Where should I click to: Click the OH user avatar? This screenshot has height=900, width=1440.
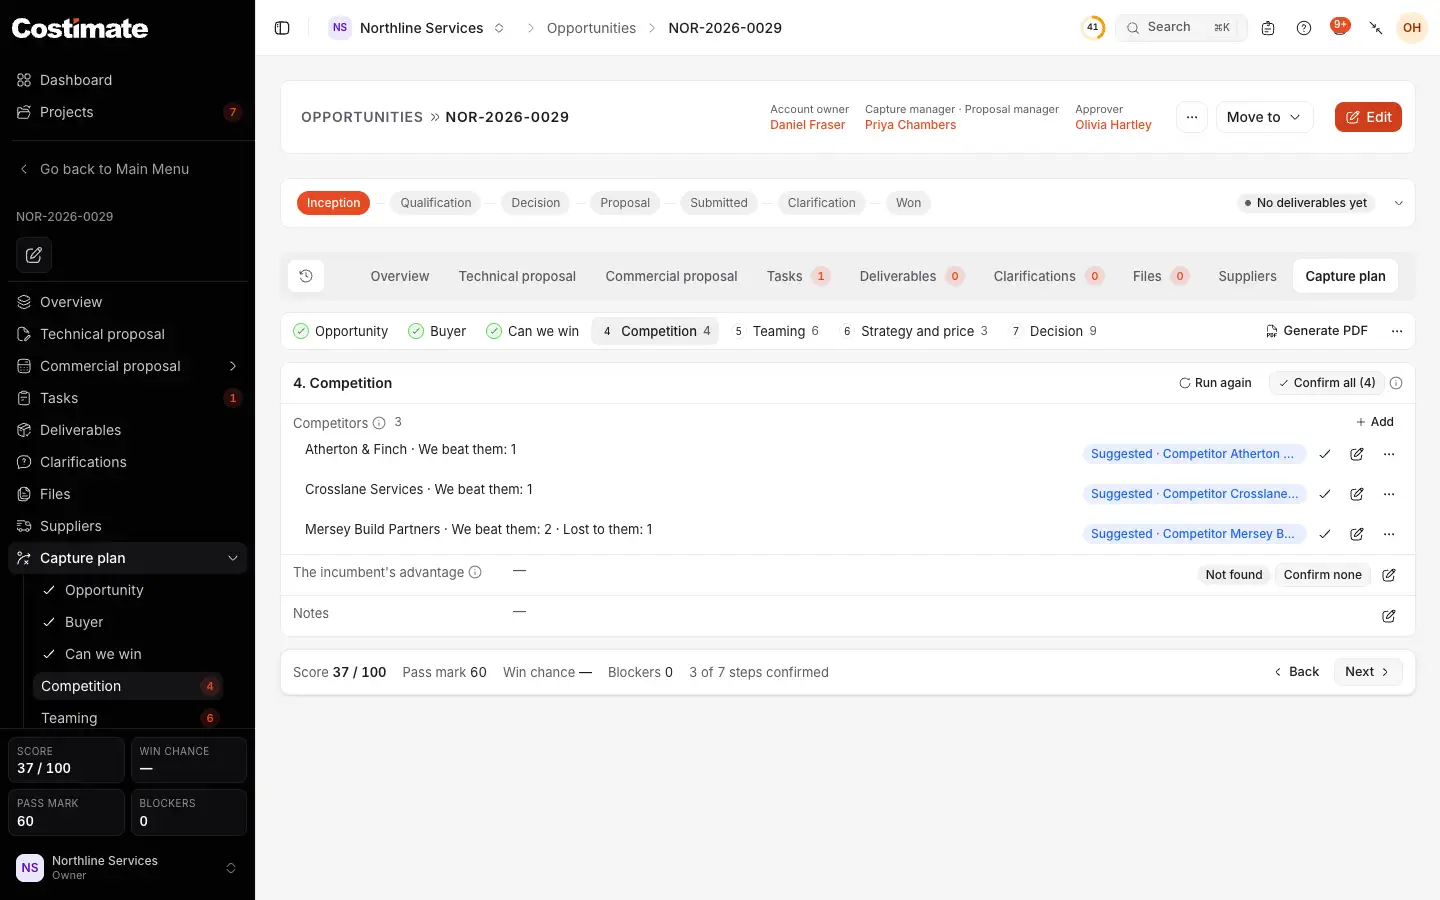pyautogui.click(x=1412, y=28)
